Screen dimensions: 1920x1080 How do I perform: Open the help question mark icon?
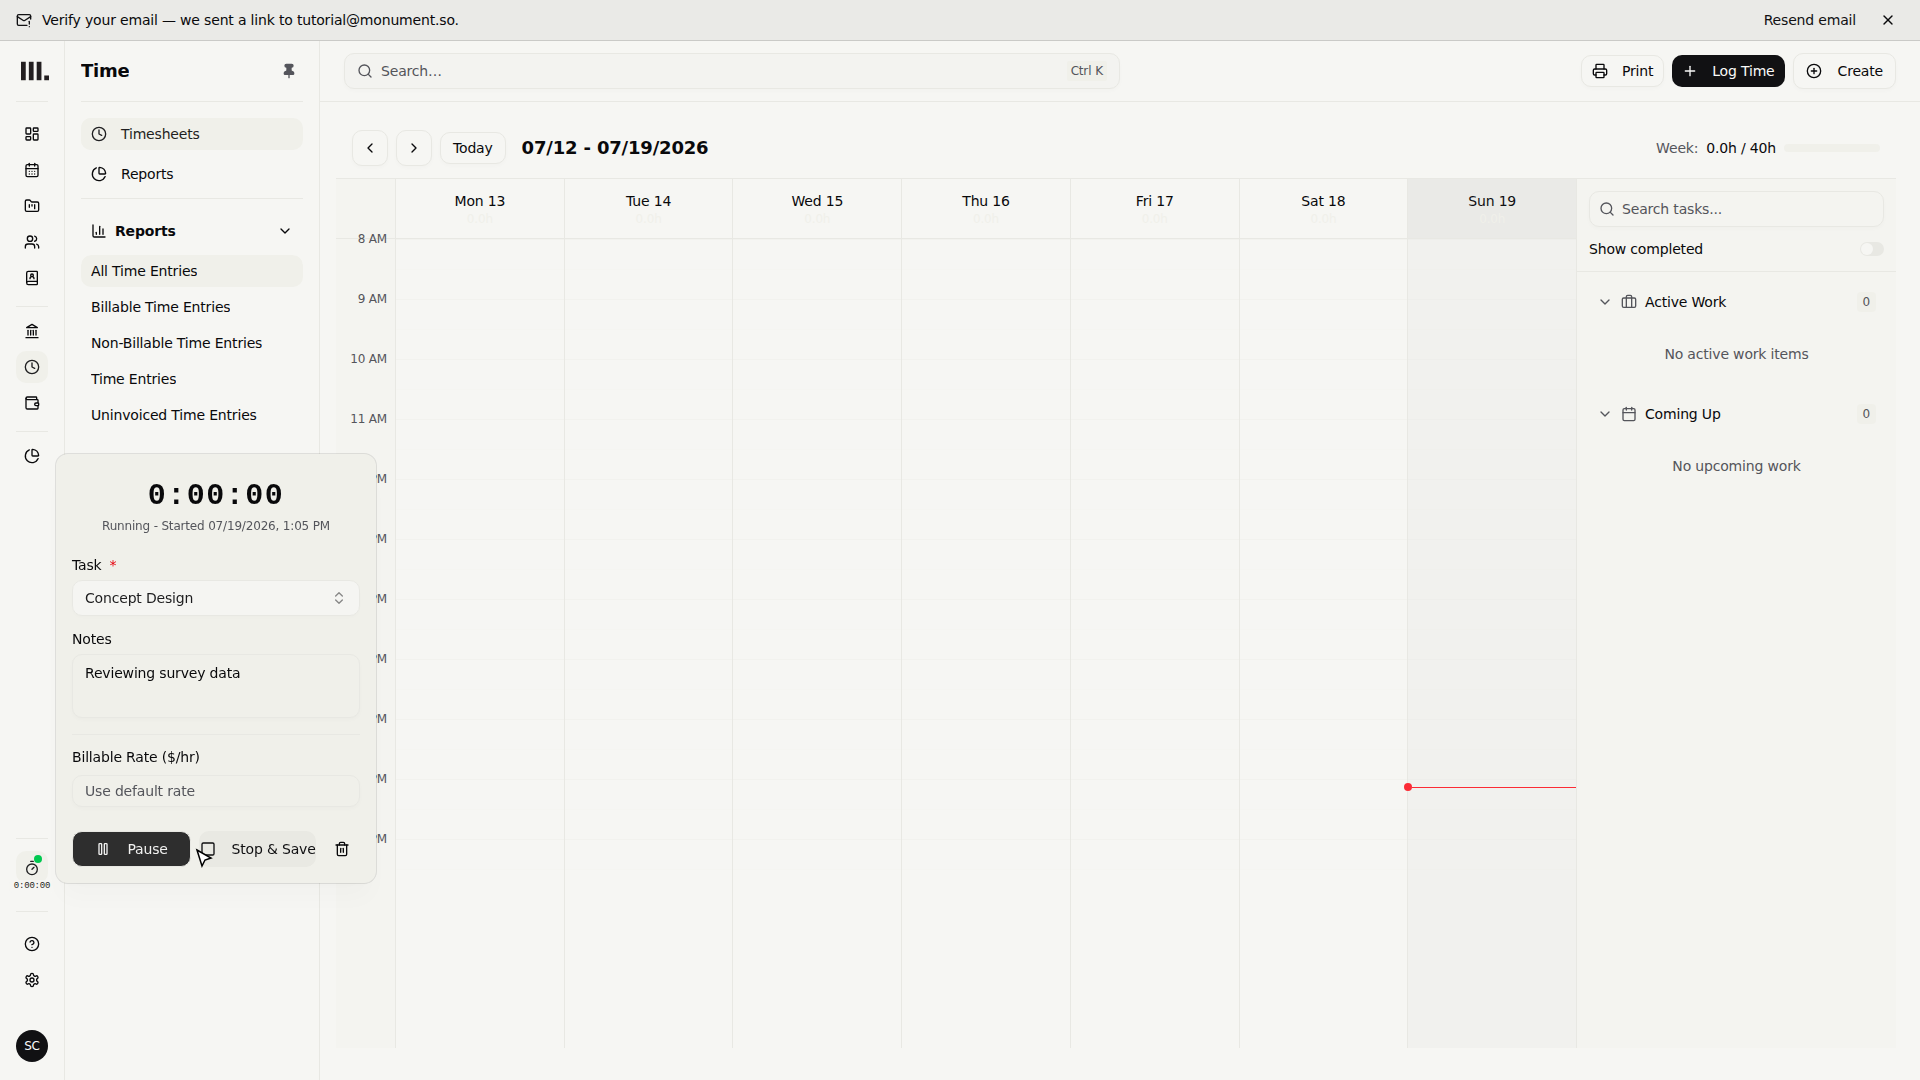point(32,944)
